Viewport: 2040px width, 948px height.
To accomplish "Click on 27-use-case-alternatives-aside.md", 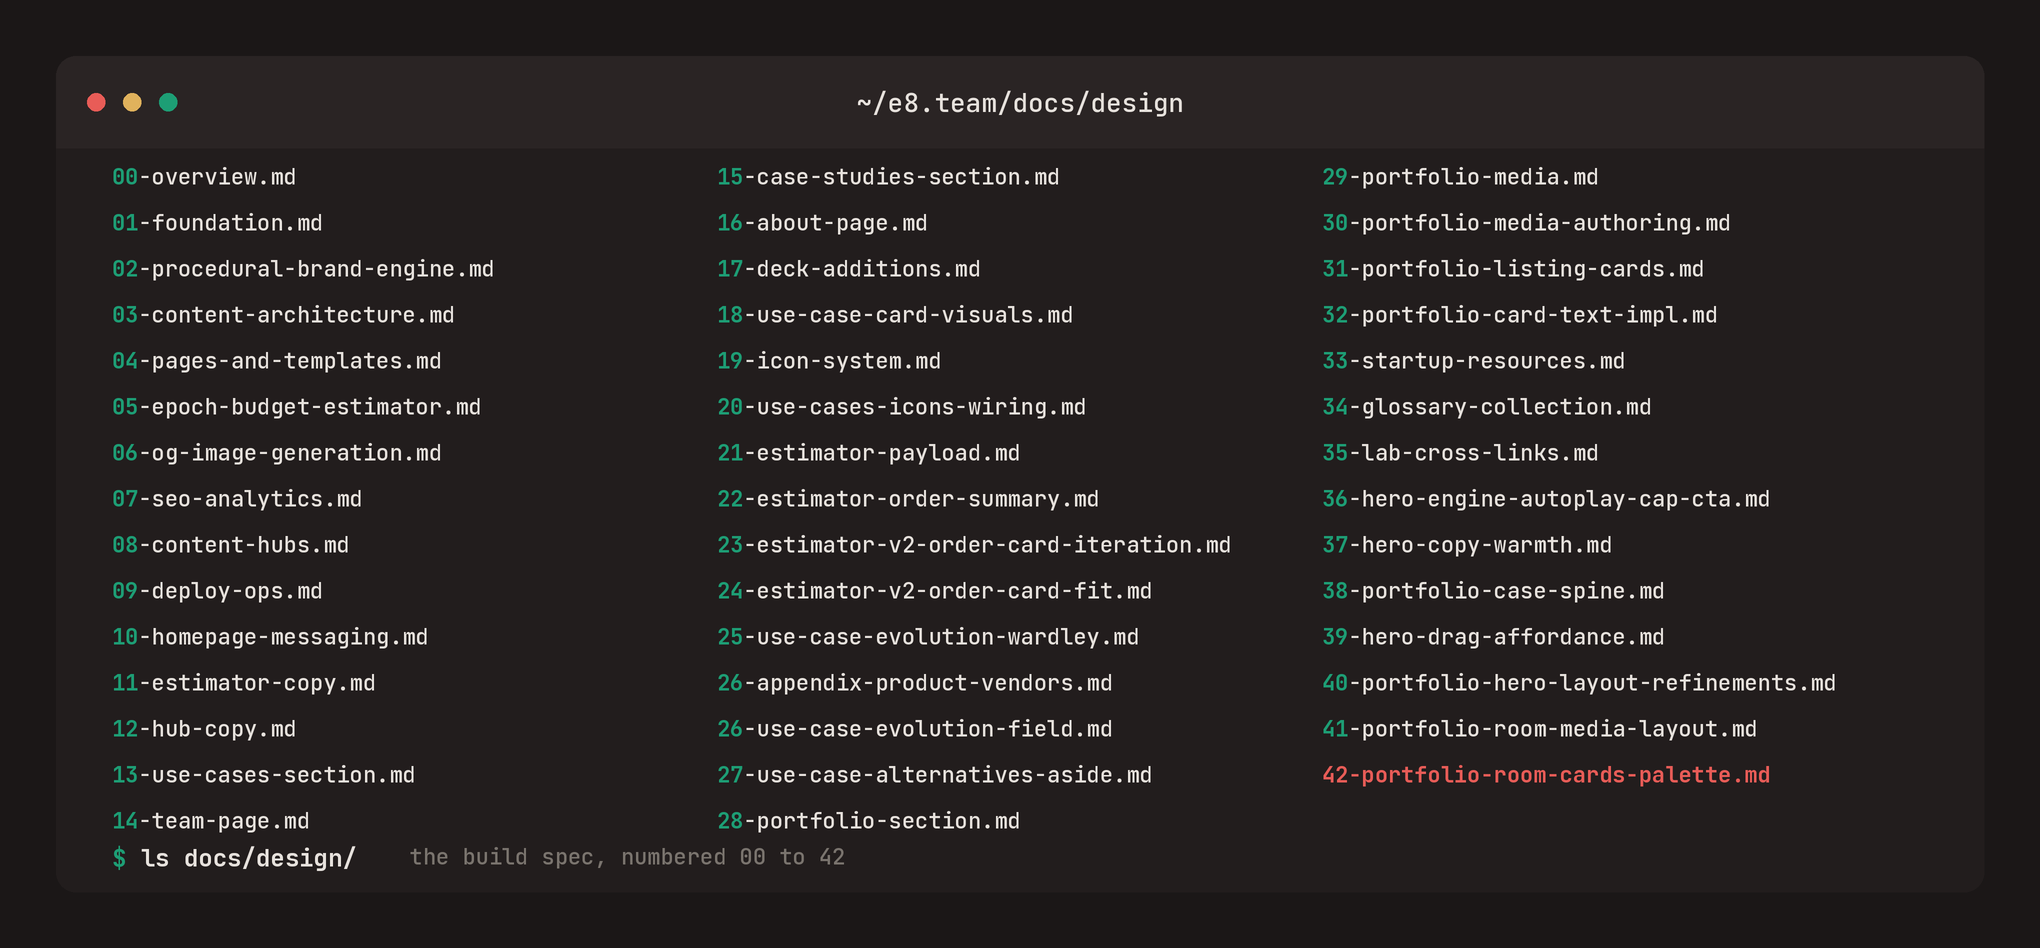I will pyautogui.click(x=935, y=775).
